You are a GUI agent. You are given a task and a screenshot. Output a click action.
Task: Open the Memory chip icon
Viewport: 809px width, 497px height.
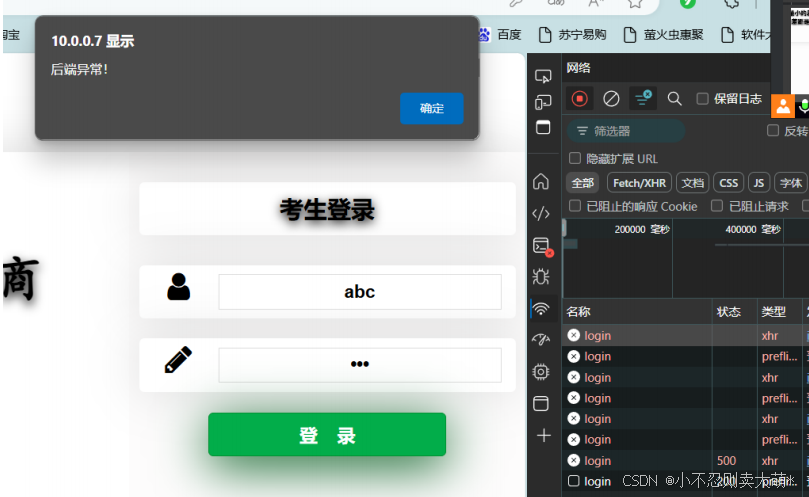coord(541,372)
